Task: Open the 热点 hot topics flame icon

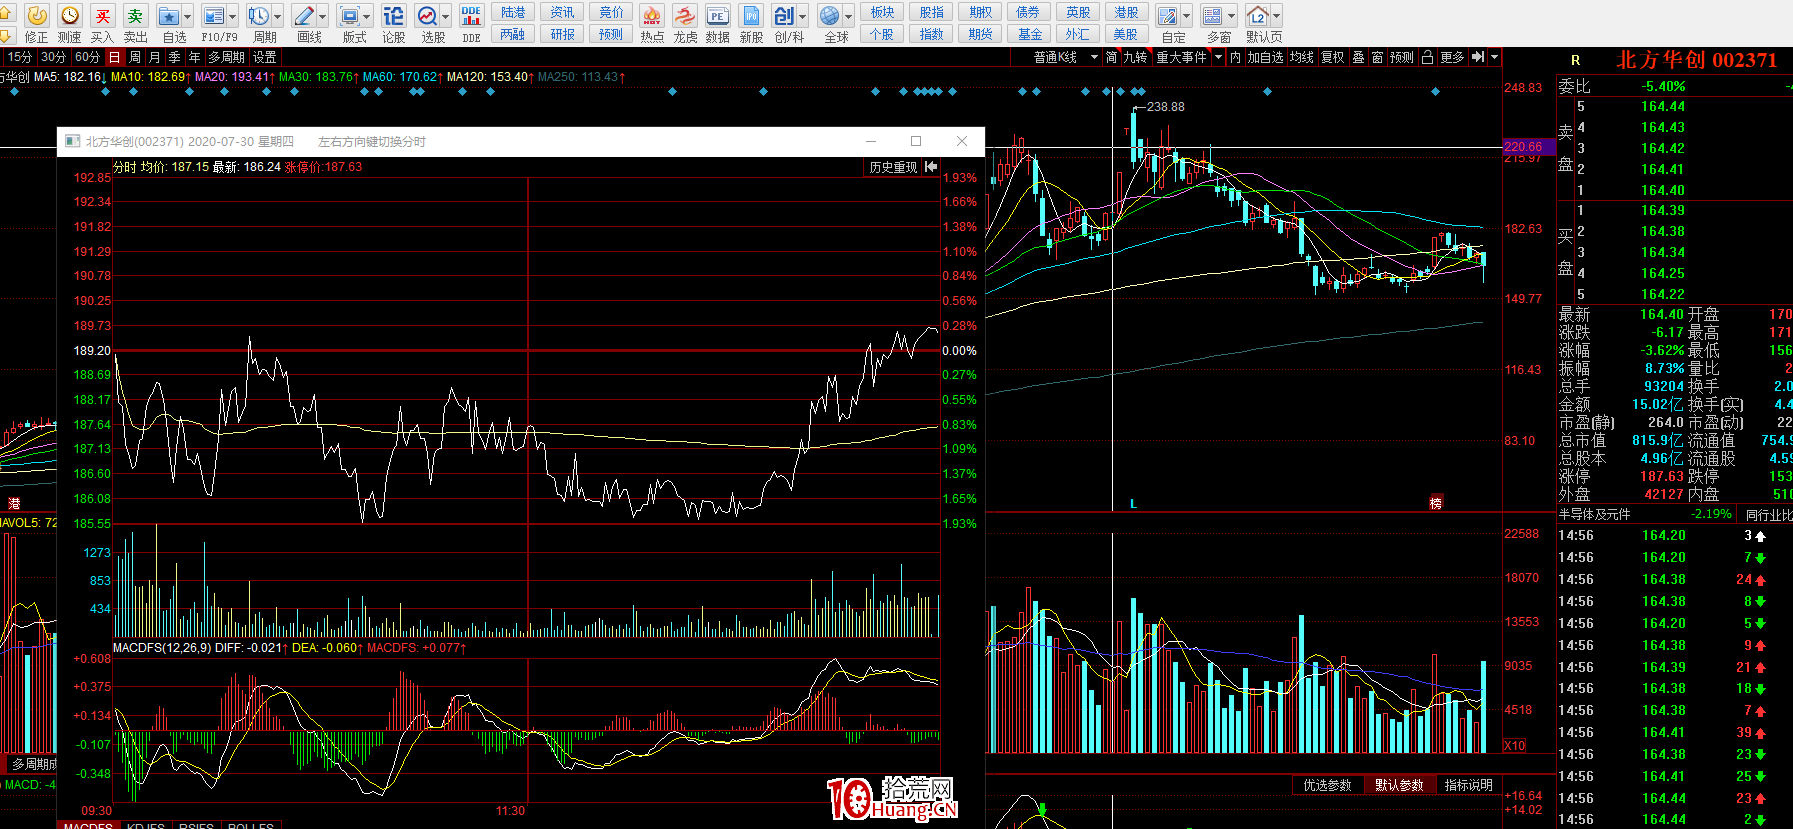Action: (651, 17)
